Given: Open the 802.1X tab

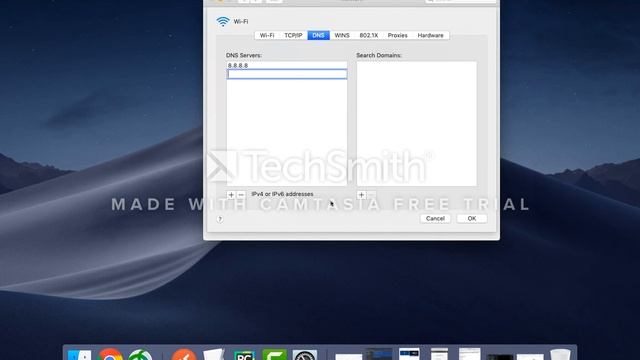Looking at the screenshot, I should click(369, 36).
